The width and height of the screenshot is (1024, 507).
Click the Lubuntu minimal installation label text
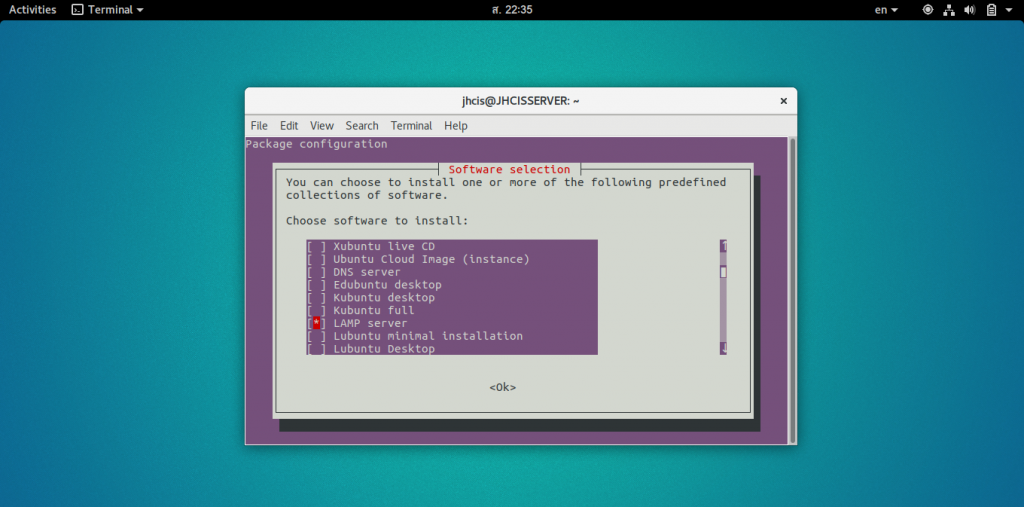click(x=428, y=336)
